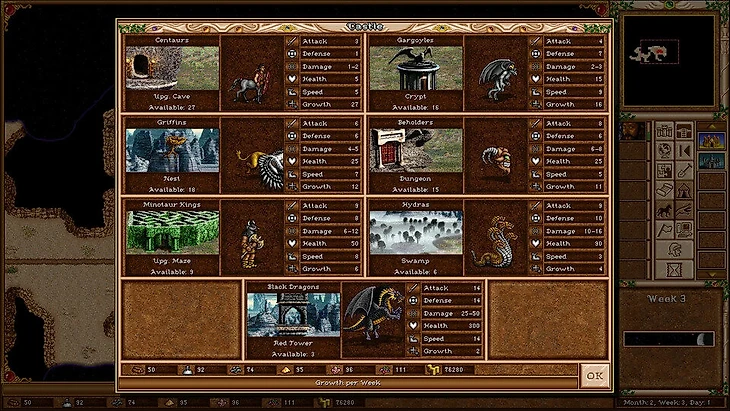Click OK to close Castle window

pos(595,376)
